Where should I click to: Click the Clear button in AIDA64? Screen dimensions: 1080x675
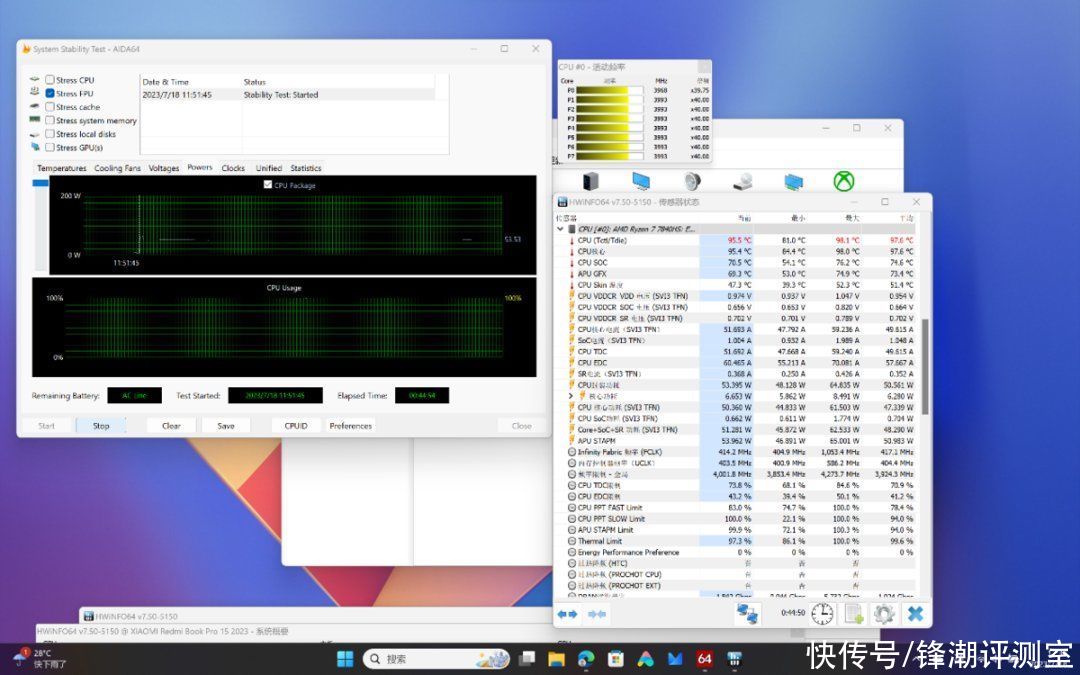click(x=172, y=426)
